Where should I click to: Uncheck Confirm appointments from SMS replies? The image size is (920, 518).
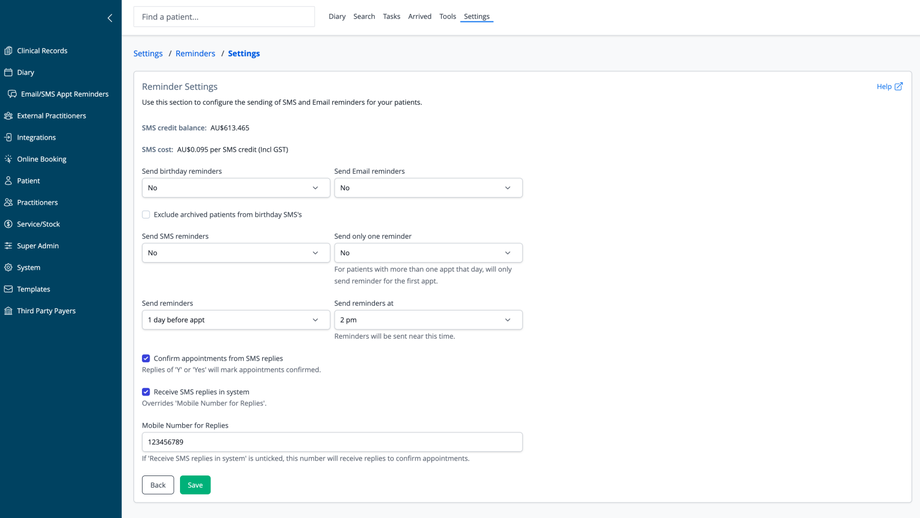tap(146, 358)
